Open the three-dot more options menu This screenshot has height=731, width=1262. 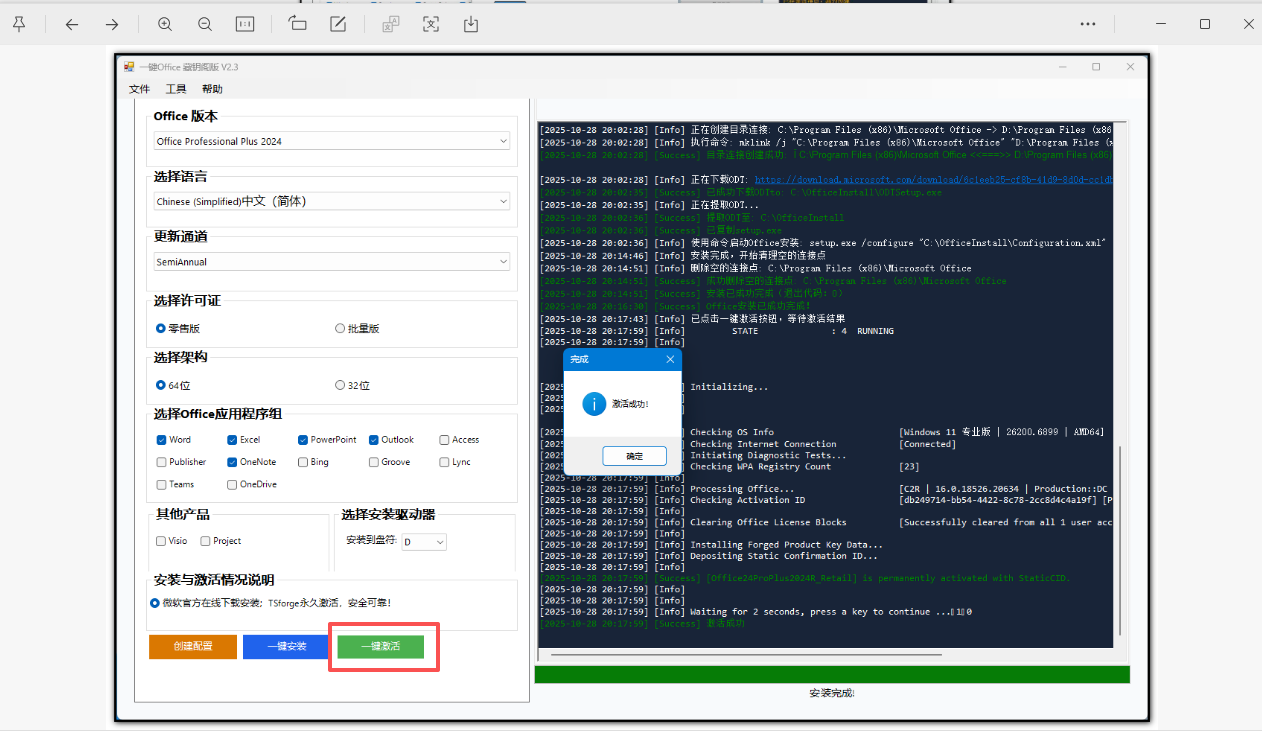(x=1088, y=24)
